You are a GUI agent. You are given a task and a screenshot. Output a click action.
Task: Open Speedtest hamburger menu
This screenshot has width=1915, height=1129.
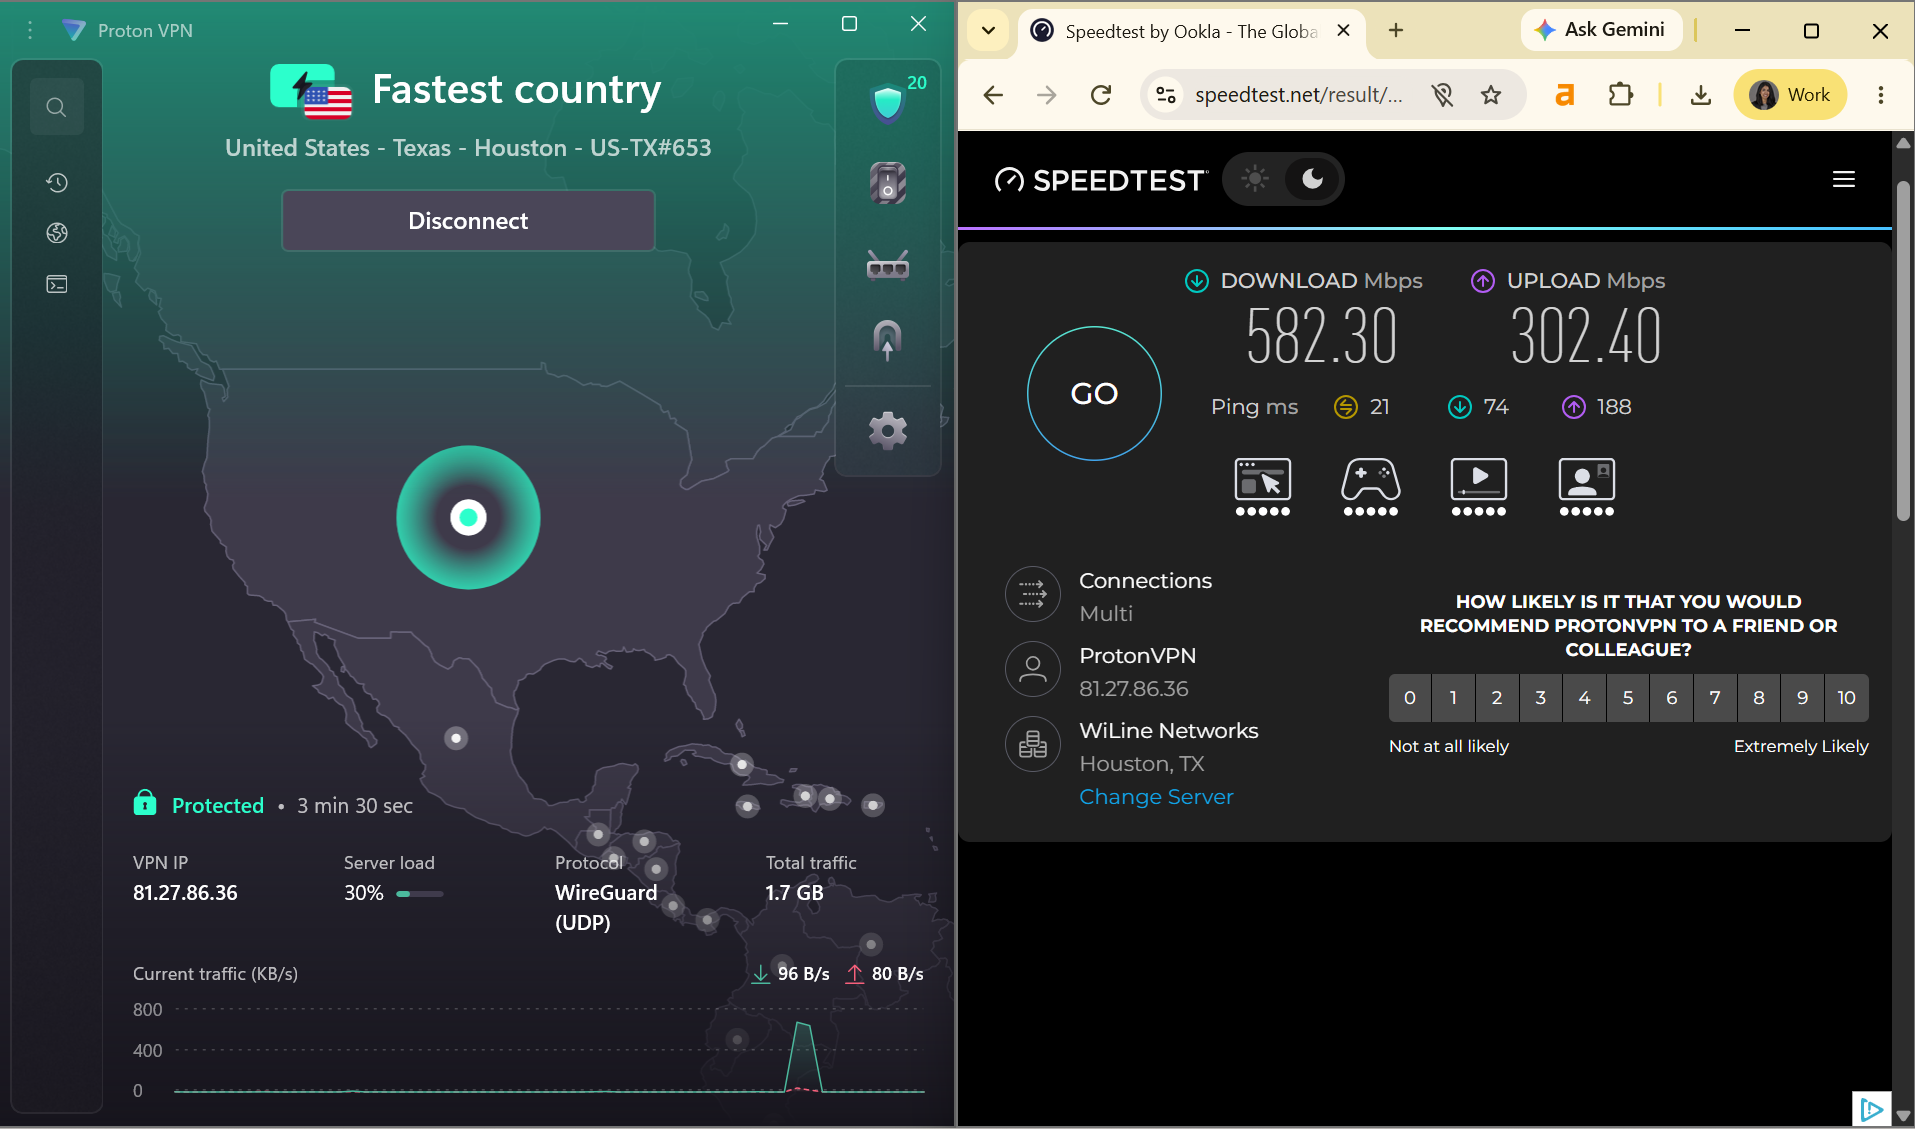pos(1844,179)
